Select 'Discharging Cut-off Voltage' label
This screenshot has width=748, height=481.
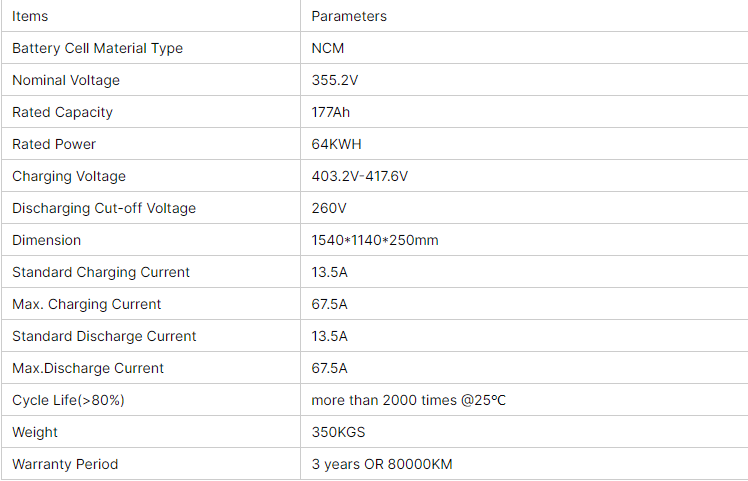(x=104, y=208)
